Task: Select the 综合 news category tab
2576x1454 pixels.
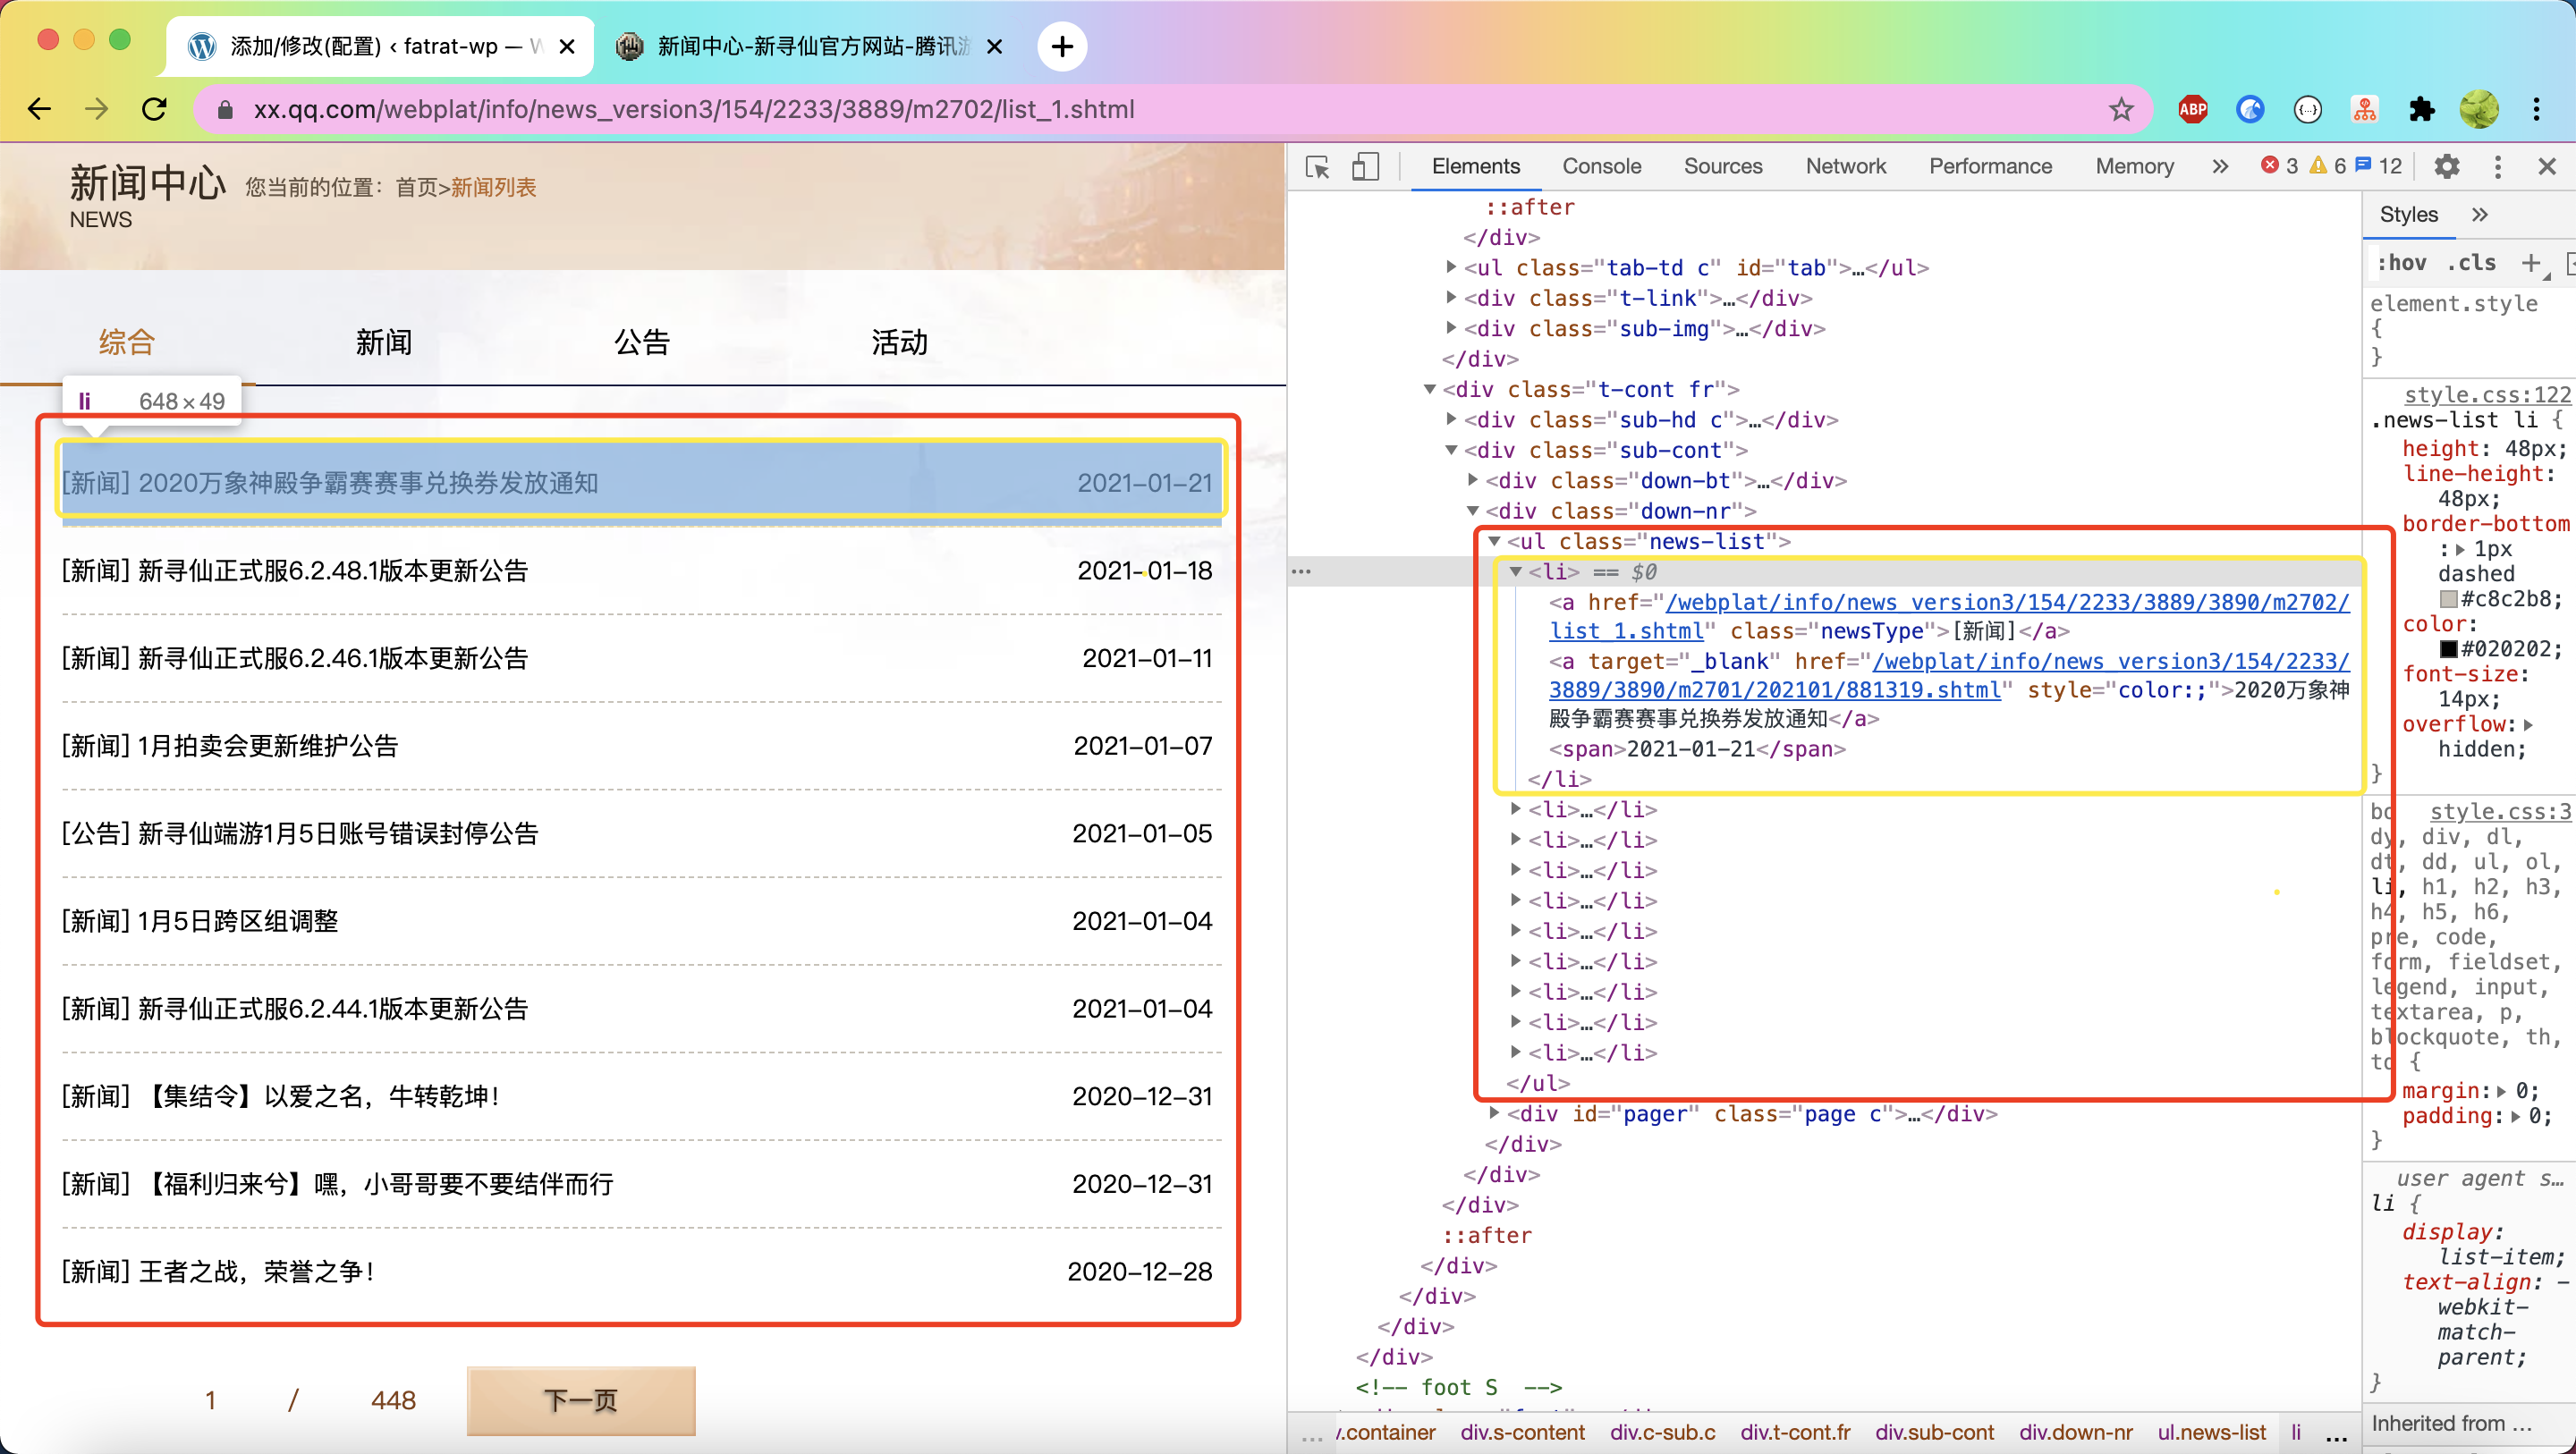Action: click(x=127, y=342)
